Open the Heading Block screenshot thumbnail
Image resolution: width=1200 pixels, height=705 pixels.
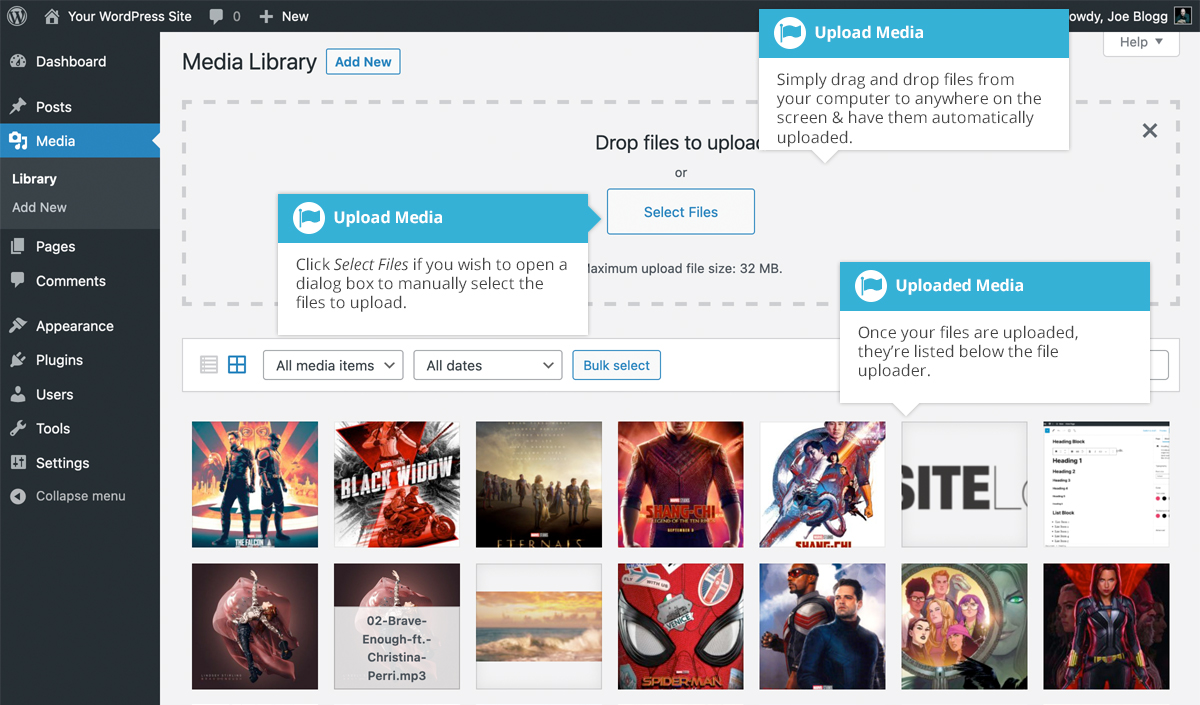tap(1106, 484)
